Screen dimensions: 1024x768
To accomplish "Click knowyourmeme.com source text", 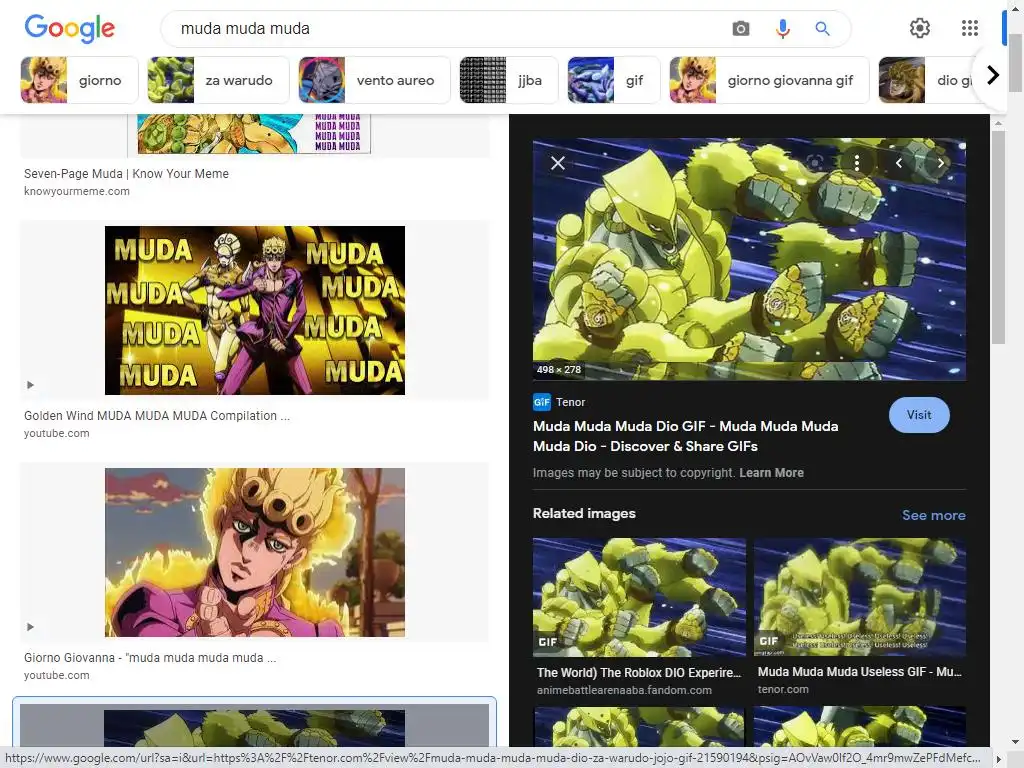I will (76, 191).
